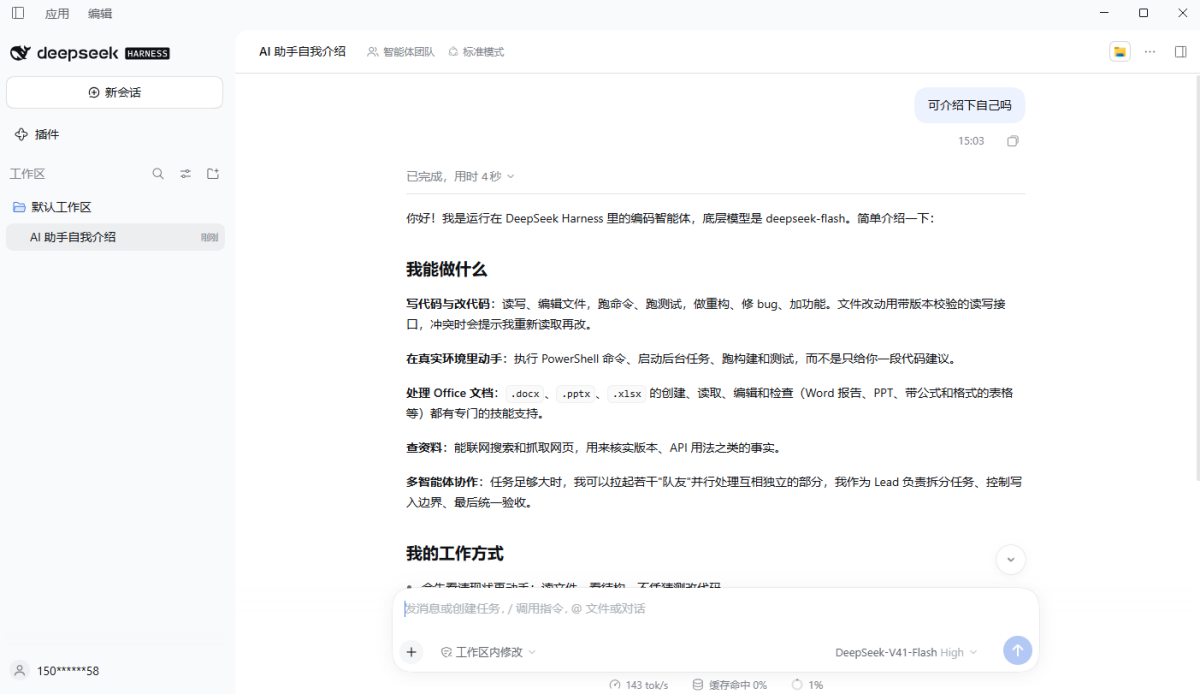Click the 刚刚 time label in sidebar

point(209,238)
